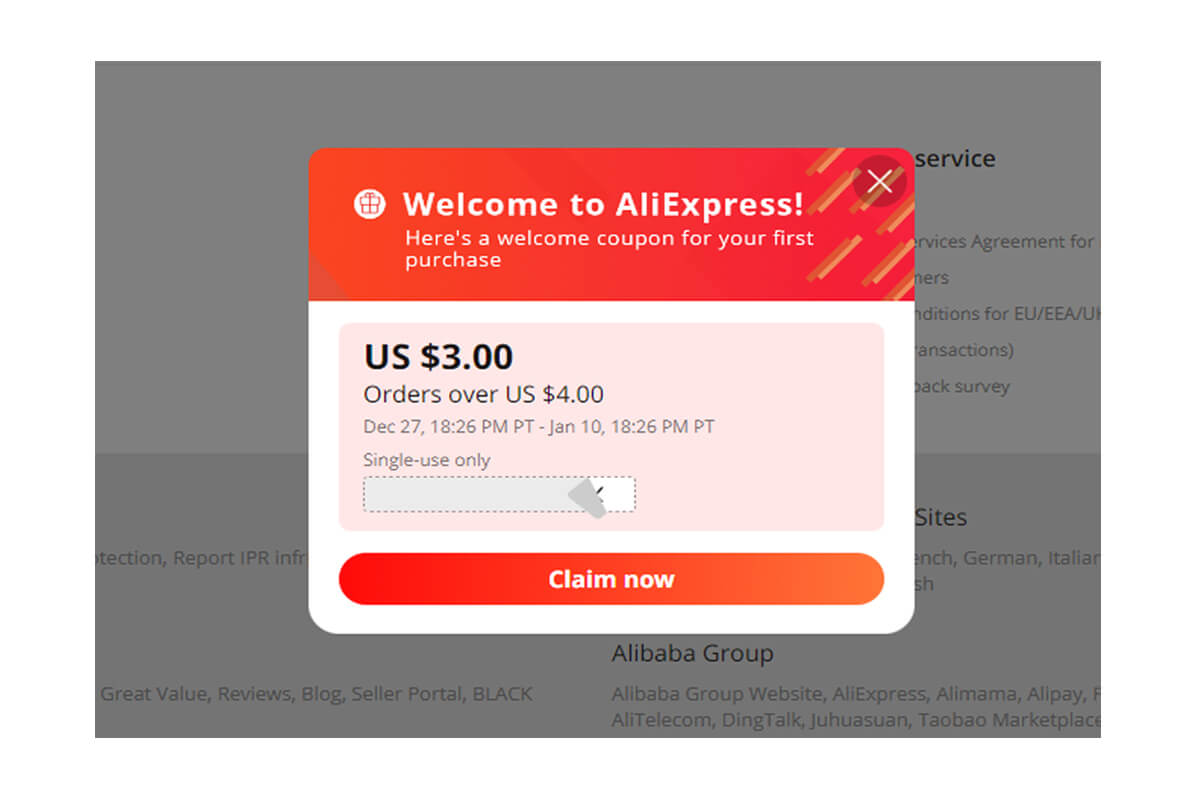This screenshot has width=1200, height=800.
Task: Select the hidden coupon code box
Action: point(499,494)
